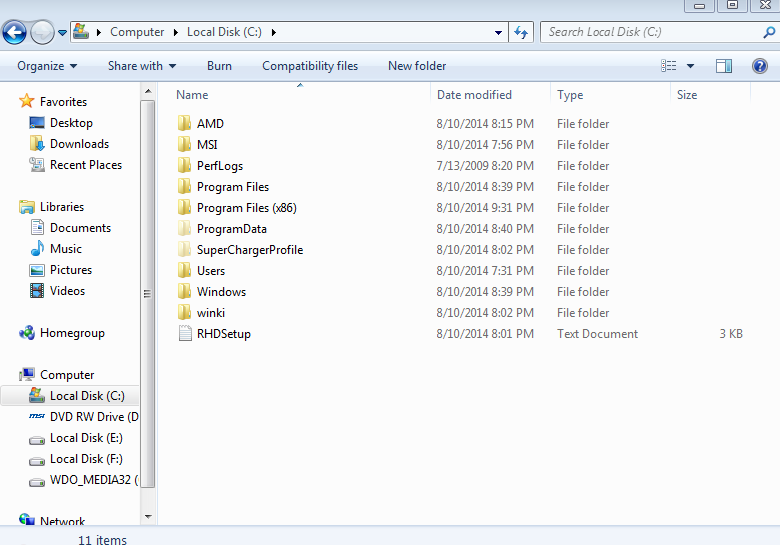Select Homegroup in the navigation pane
This screenshot has height=545, width=780.
pos(72,333)
